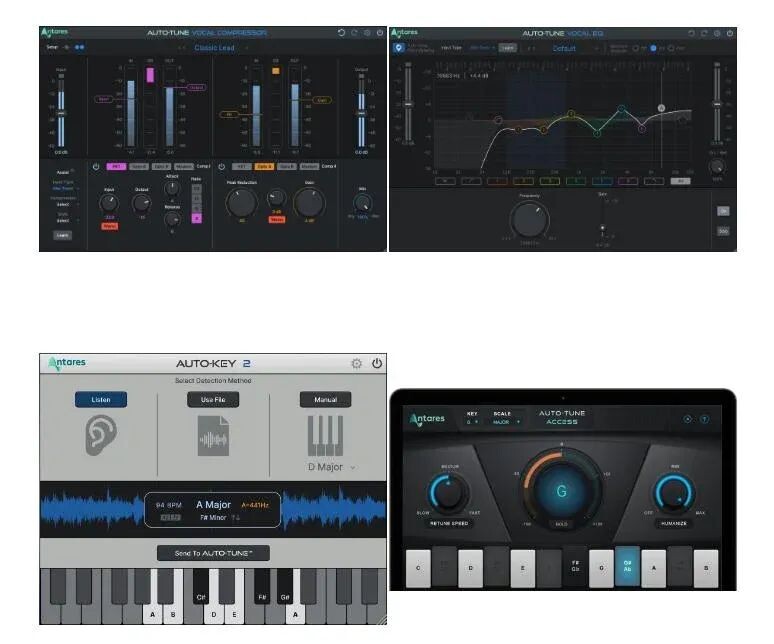Select the grey FET button in Comp II

[242, 167]
